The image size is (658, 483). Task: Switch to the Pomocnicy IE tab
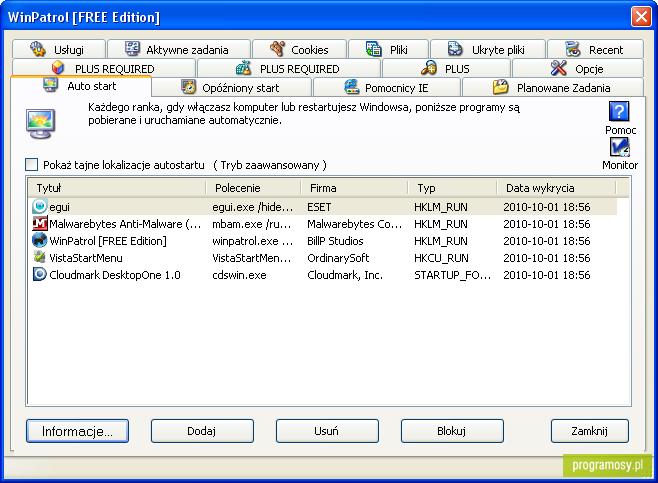coord(387,87)
